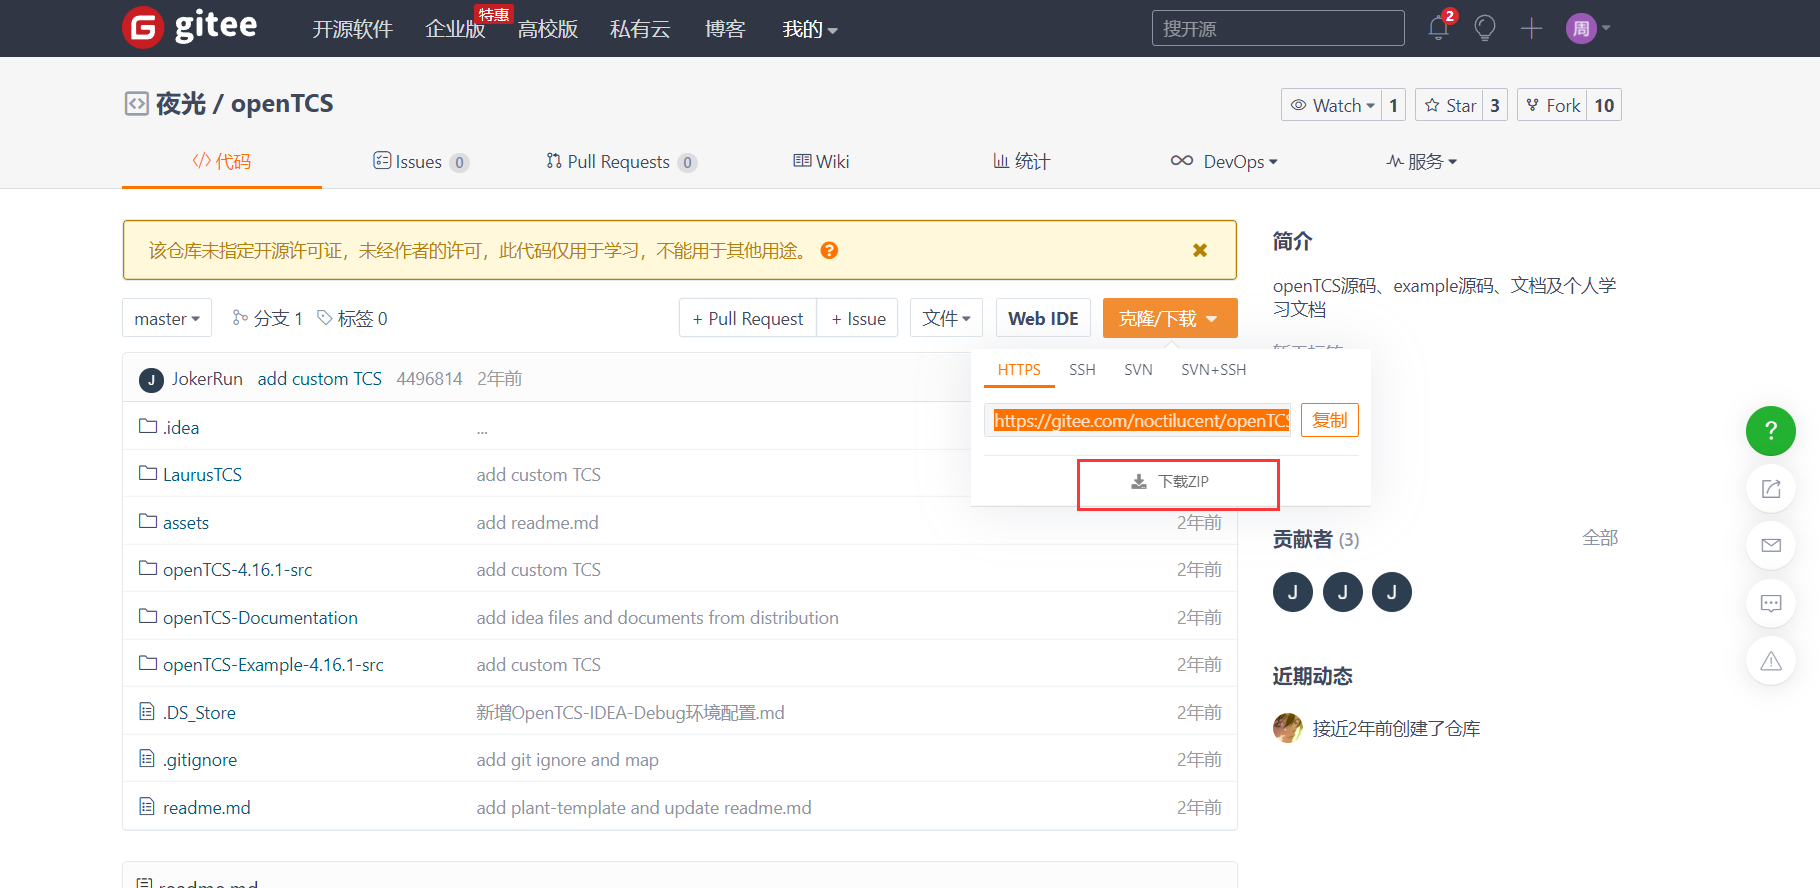Open the notifications bell
This screenshot has height=888, width=1820.
click(1439, 28)
